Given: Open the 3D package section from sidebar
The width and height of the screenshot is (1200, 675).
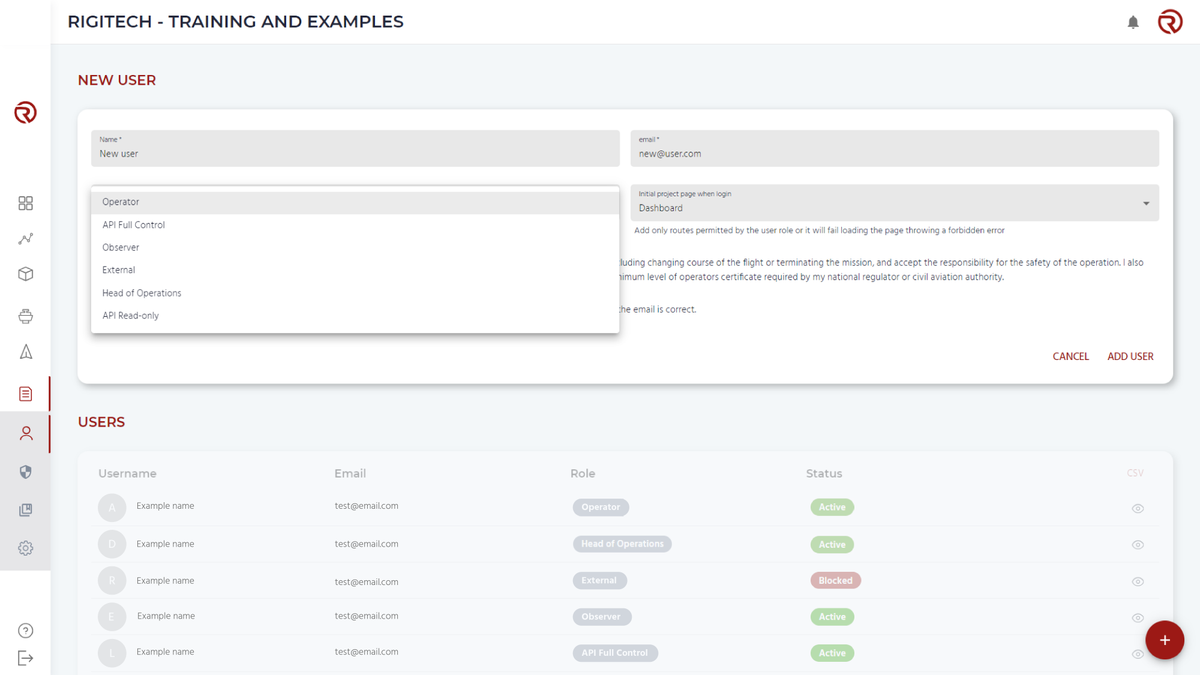Looking at the screenshot, I should coord(25,273).
